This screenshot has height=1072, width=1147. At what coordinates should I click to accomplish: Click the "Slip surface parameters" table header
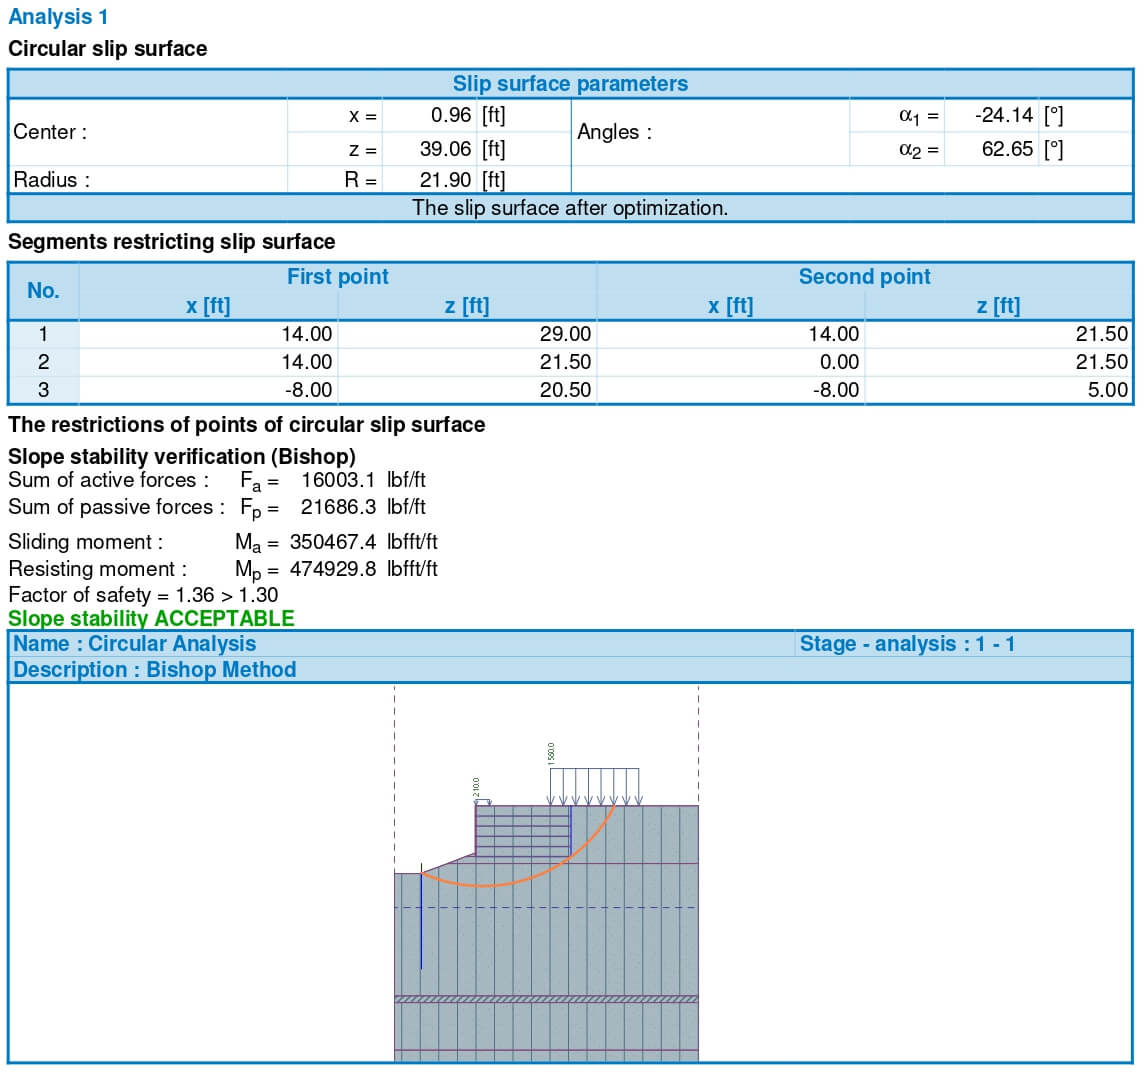[x=570, y=84]
